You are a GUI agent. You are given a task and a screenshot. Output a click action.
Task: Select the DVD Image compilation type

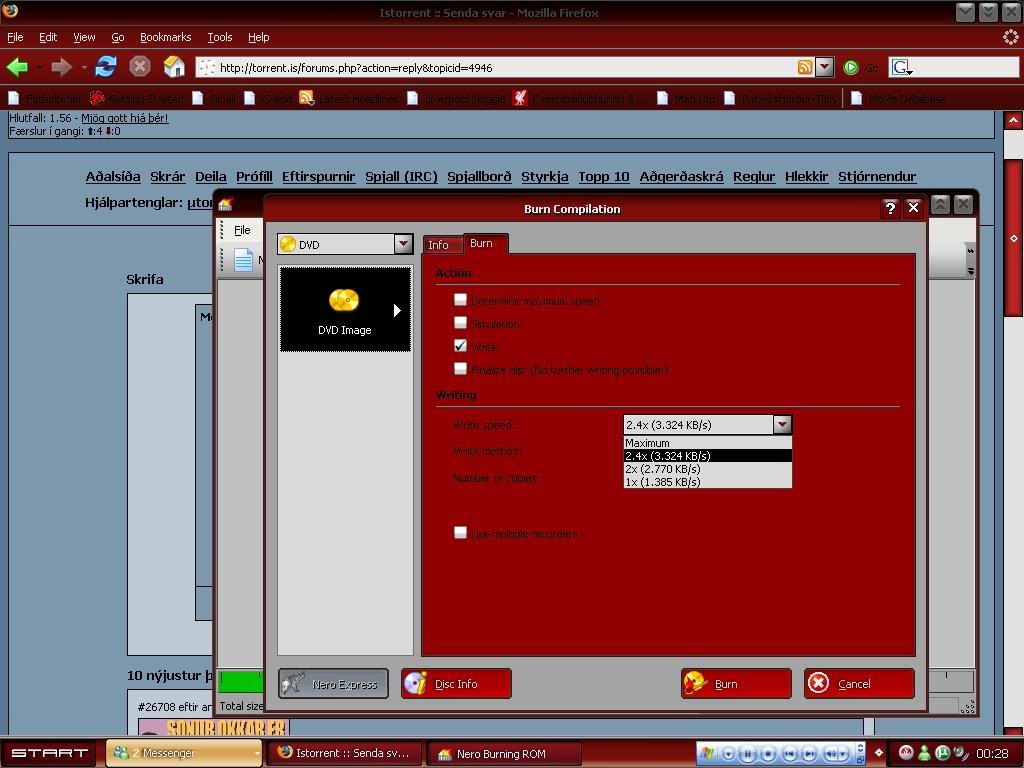(345, 310)
